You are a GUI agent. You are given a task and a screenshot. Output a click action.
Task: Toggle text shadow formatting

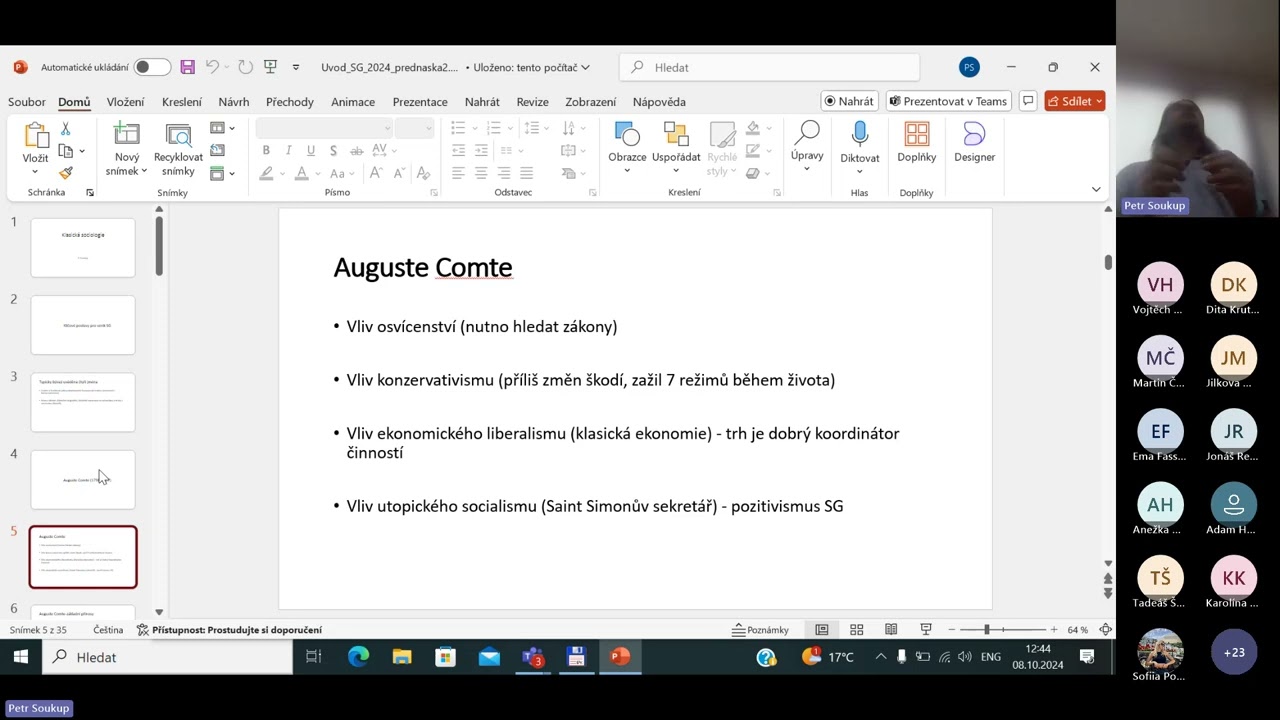click(333, 150)
